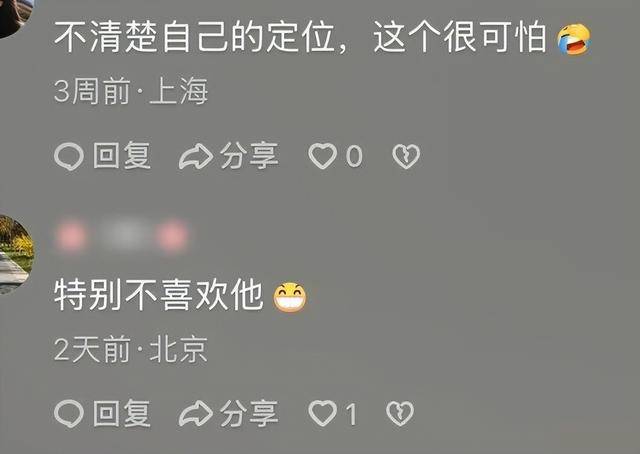Click the 回复 label under the 特别不喜欢他 comment
This screenshot has height=454, width=640.
coord(122,413)
